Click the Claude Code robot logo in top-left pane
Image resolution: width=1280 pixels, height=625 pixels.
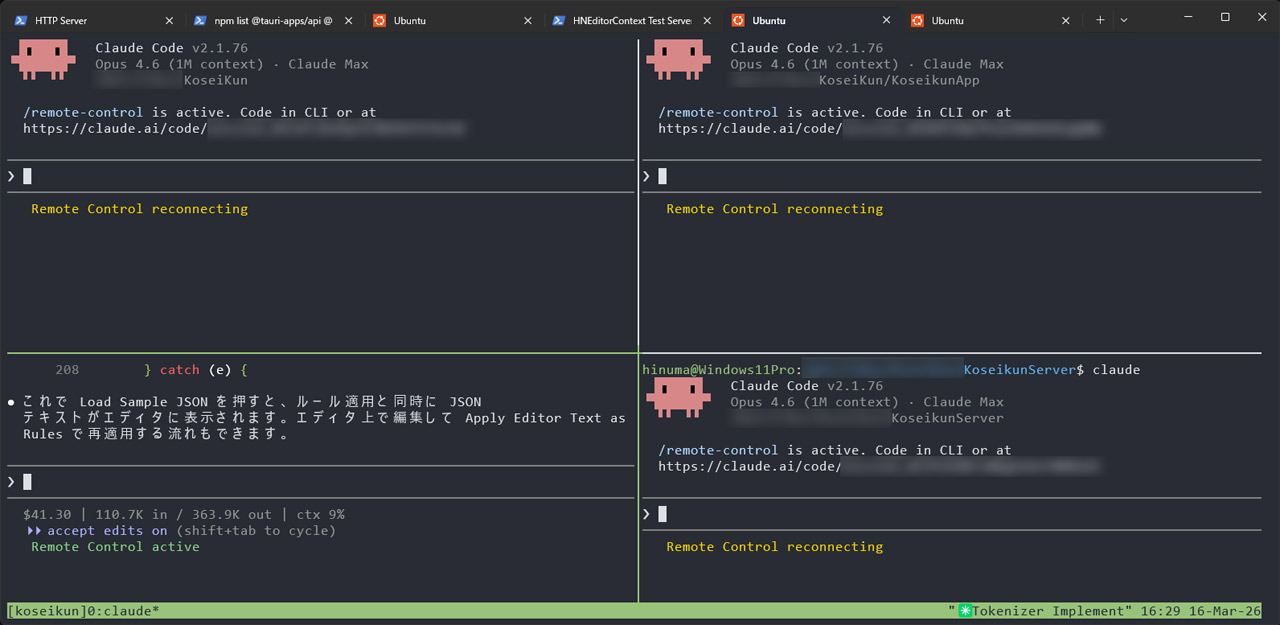point(43,58)
